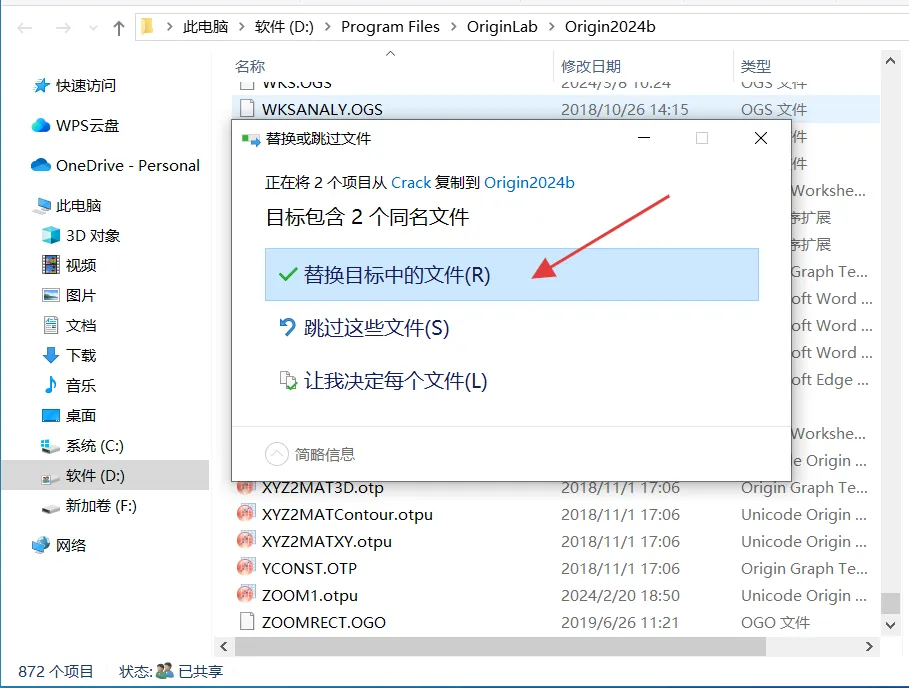
Task: Click the 网络 network icon
Action: click(x=41, y=545)
